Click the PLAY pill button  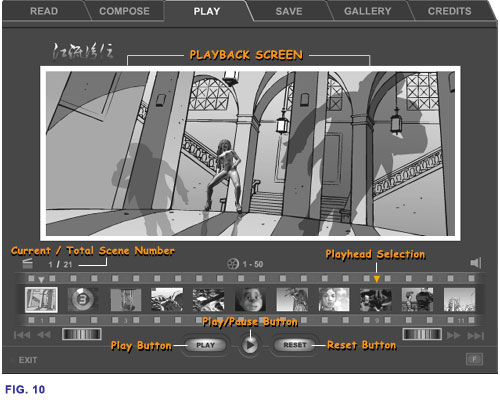[x=205, y=345]
